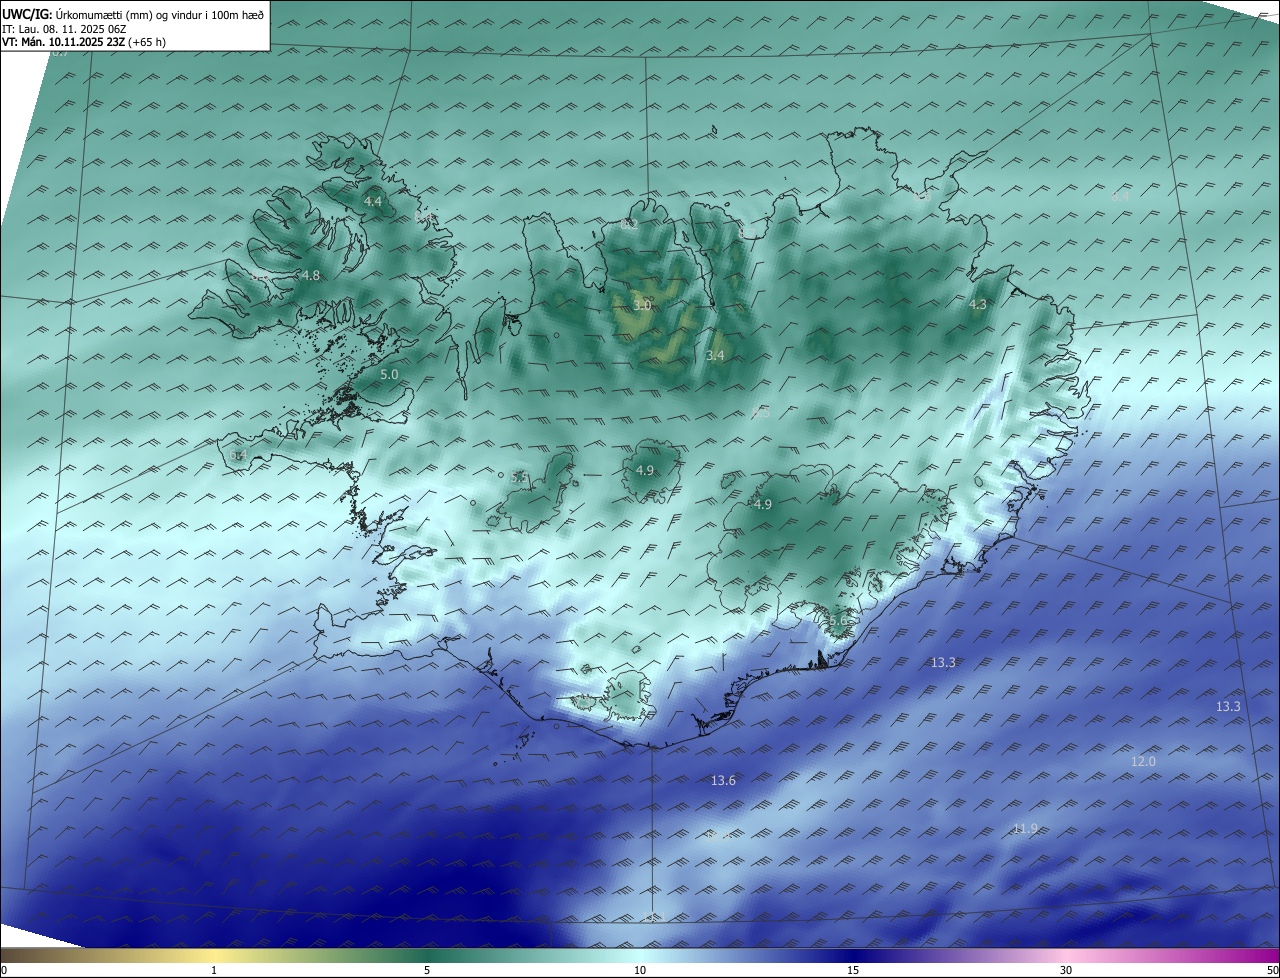Click the faint 5.5 value label beside the western glacier

[x=519, y=479]
